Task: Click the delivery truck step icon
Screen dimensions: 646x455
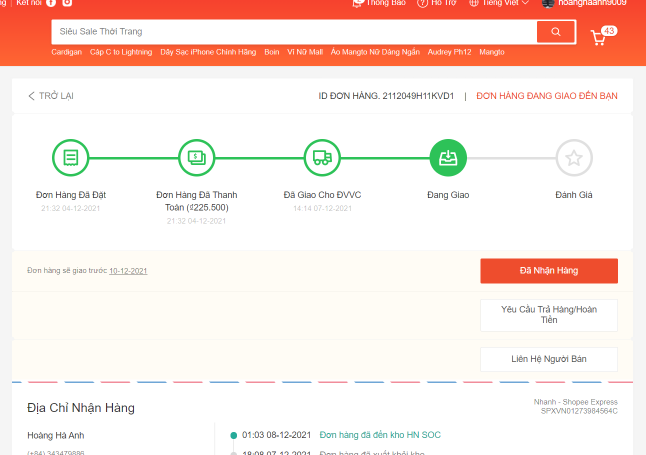Action: [x=322, y=157]
